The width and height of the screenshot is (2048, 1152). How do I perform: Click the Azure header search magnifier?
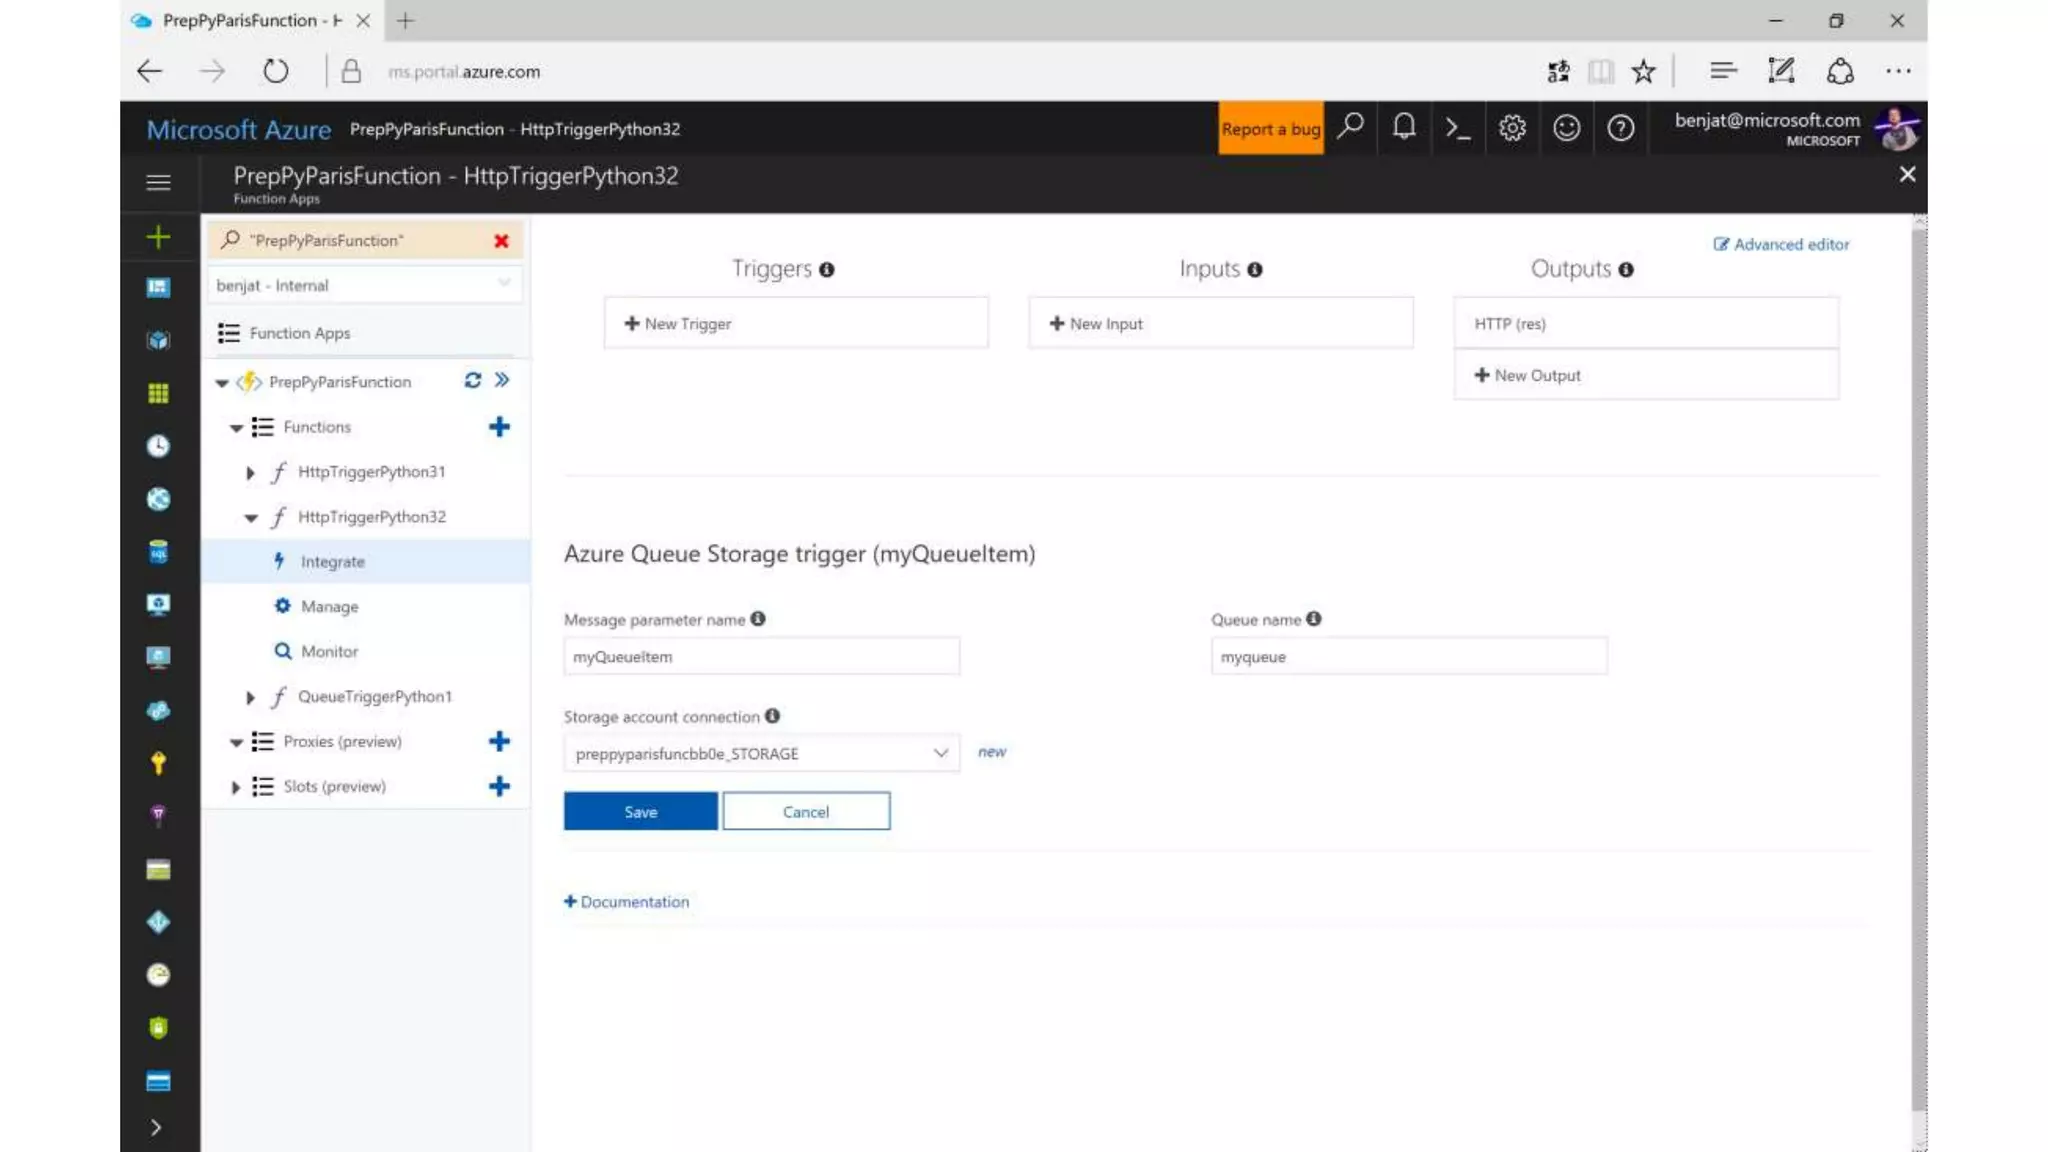click(1351, 126)
